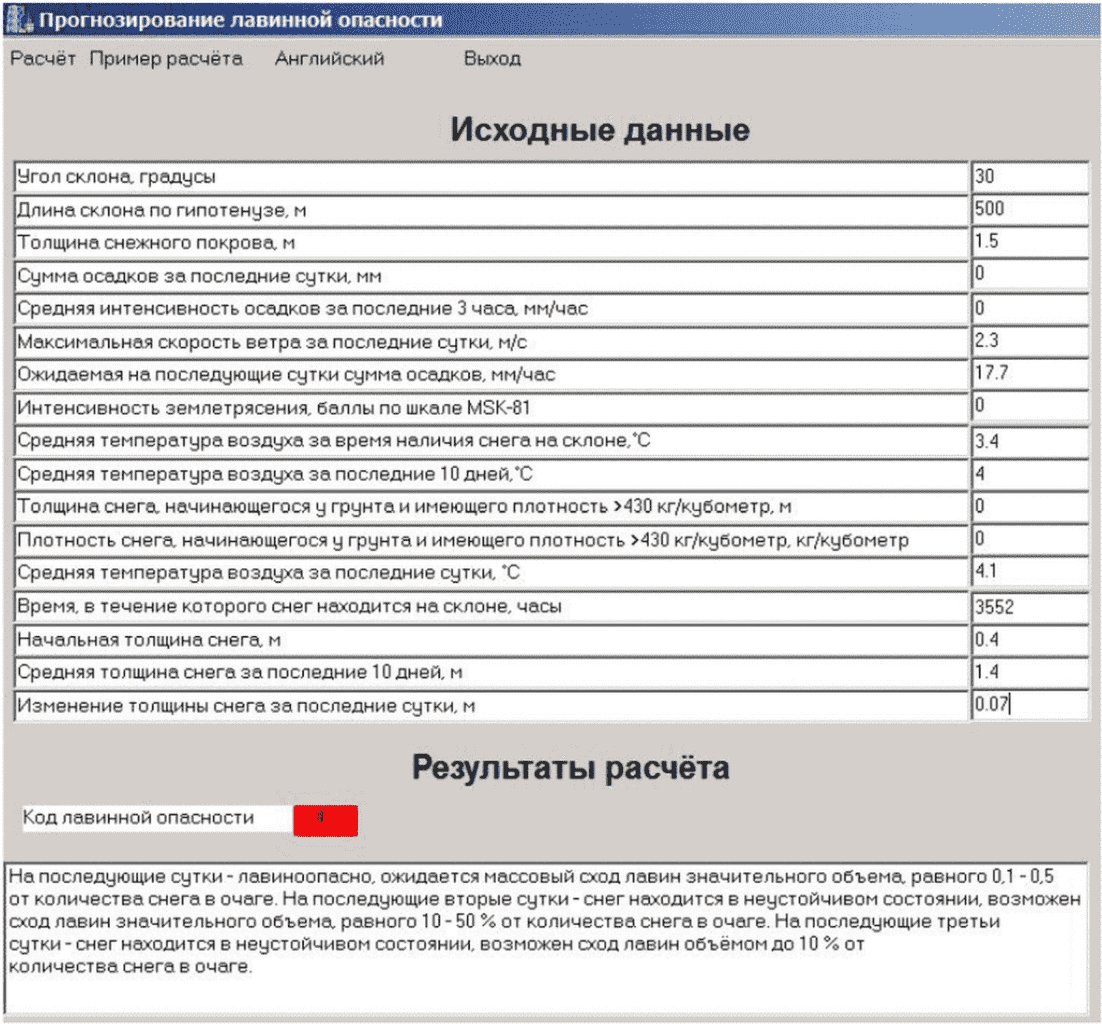1102x1024 pixels.
Task: Focus the Интенсивность землетрясения MSK-81 field
Action: (1029, 407)
